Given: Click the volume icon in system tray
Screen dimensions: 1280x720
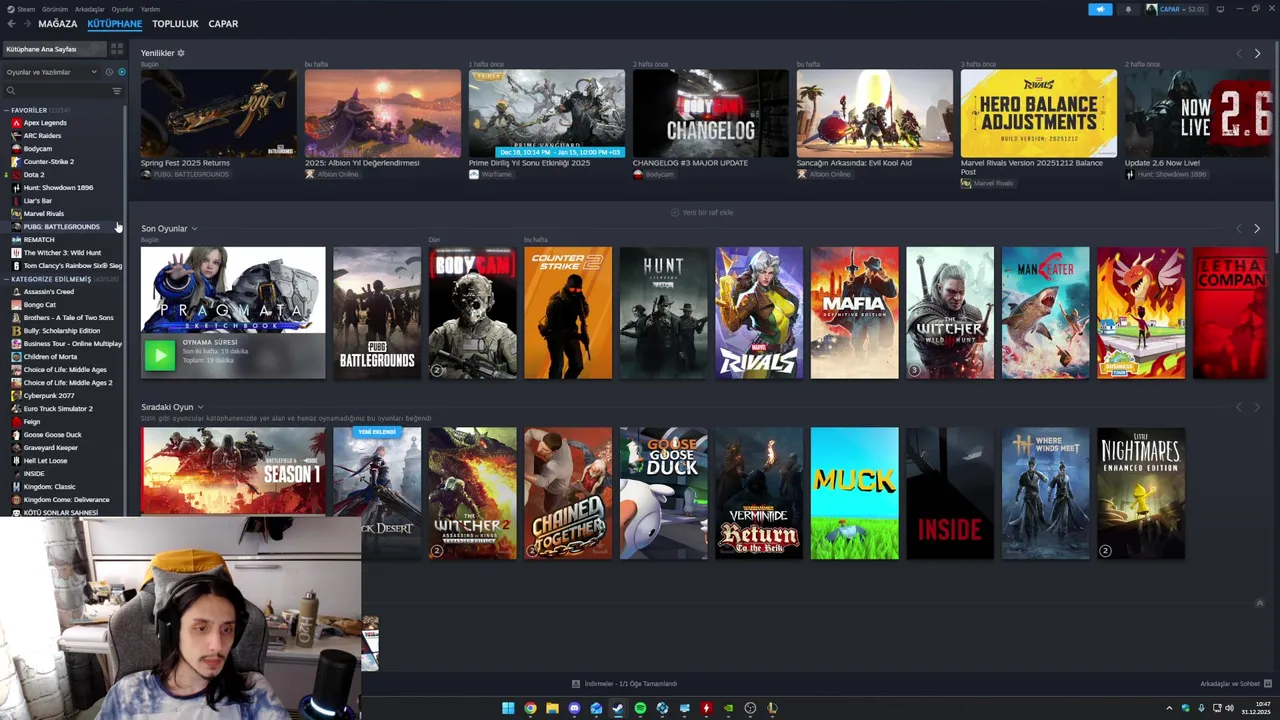Looking at the screenshot, I should pyautogui.click(x=1229, y=708).
